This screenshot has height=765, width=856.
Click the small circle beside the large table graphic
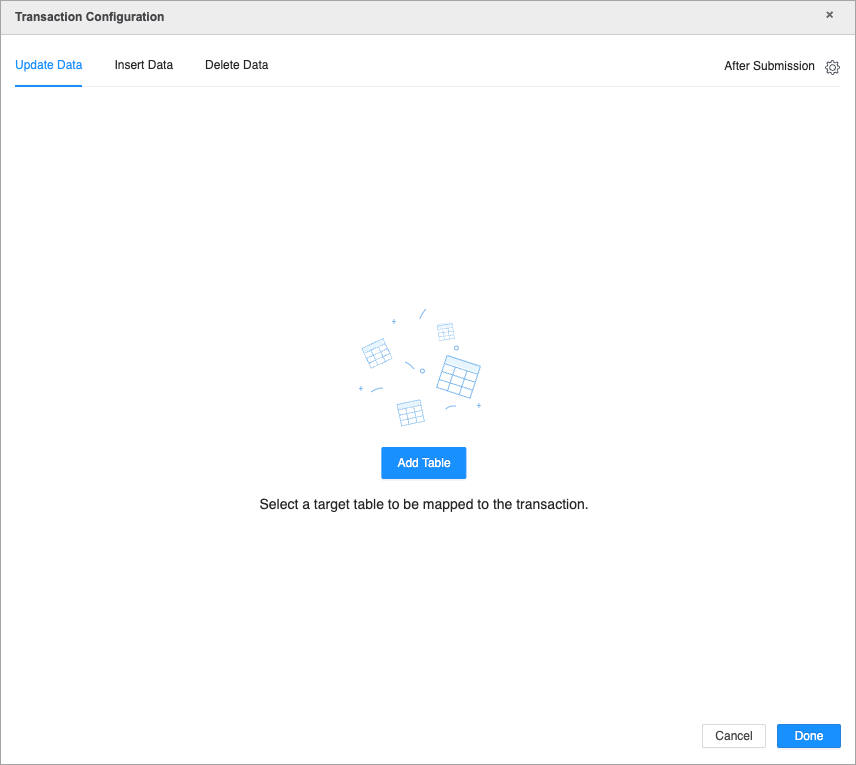(x=422, y=371)
